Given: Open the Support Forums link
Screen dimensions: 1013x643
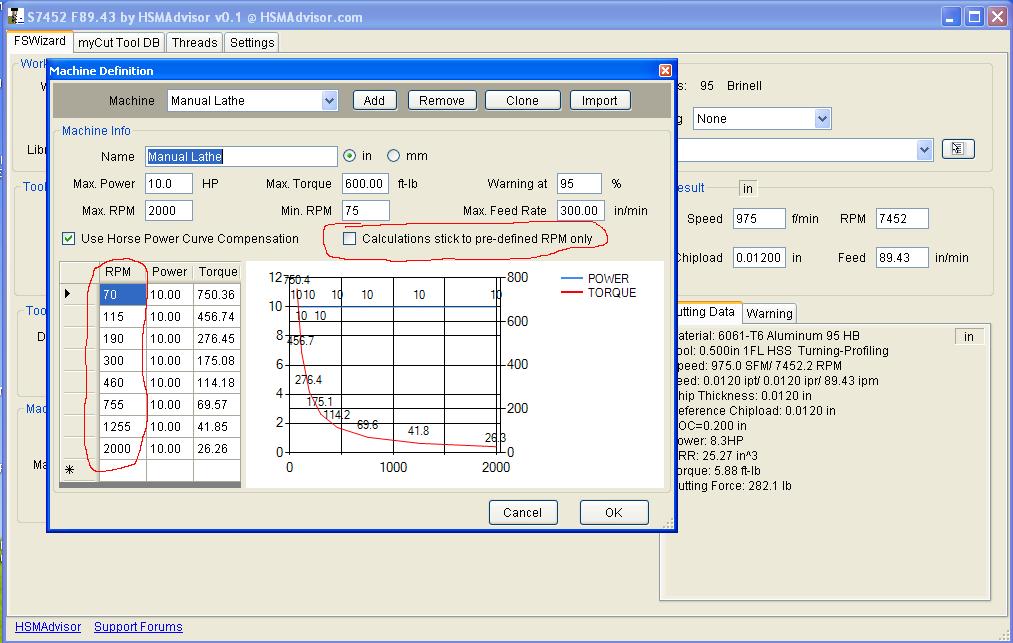Looking at the screenshot, I should (x=138, y=627).
